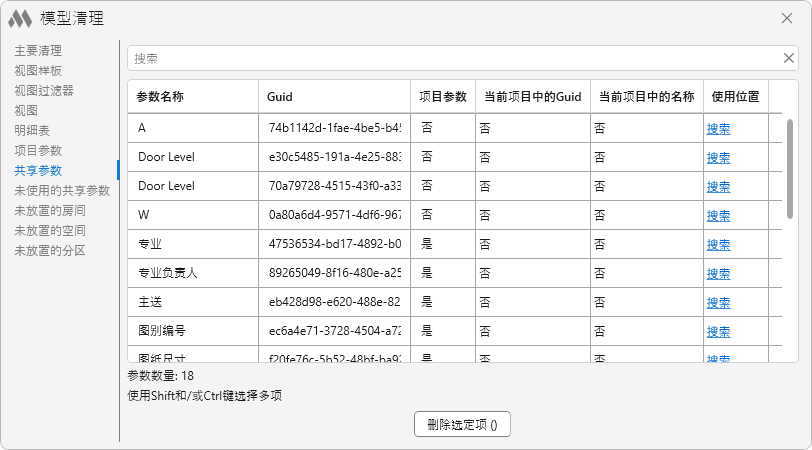
Task: Open 未放置的房间 section
Action: coord(50,210)
